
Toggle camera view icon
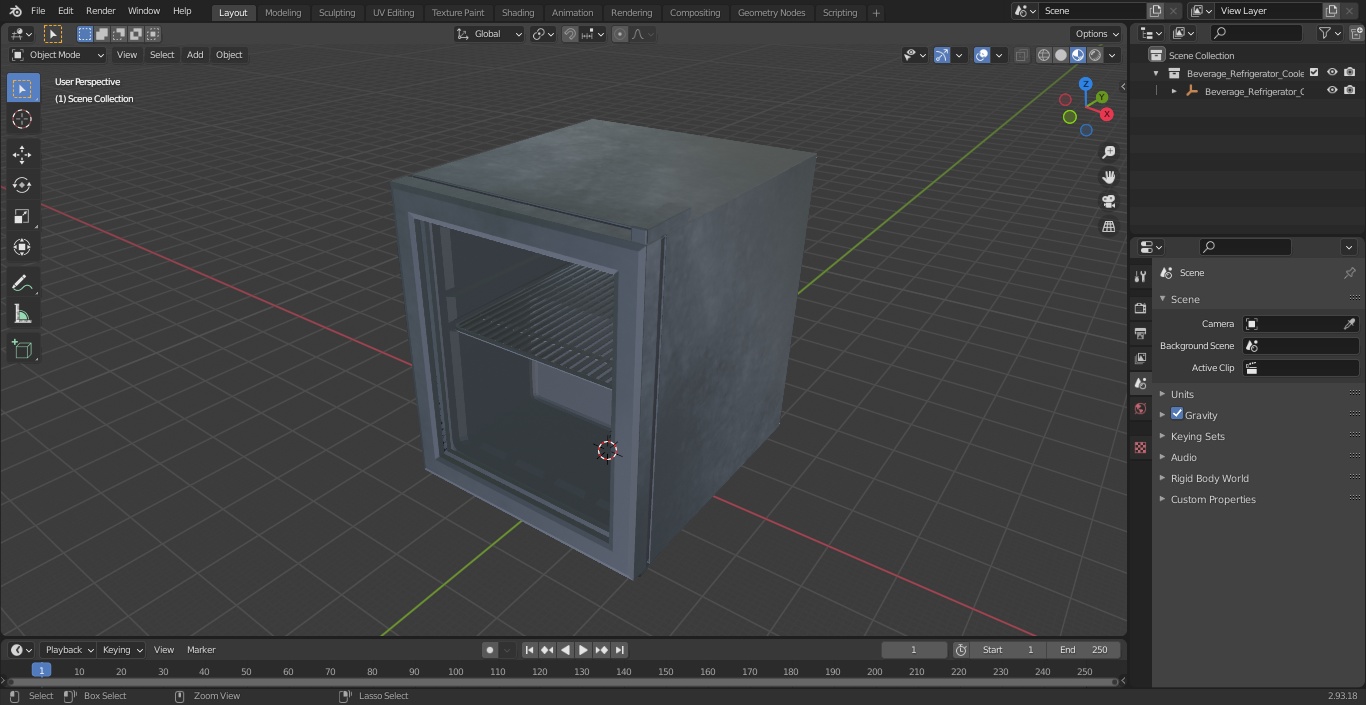(1108, 202)
